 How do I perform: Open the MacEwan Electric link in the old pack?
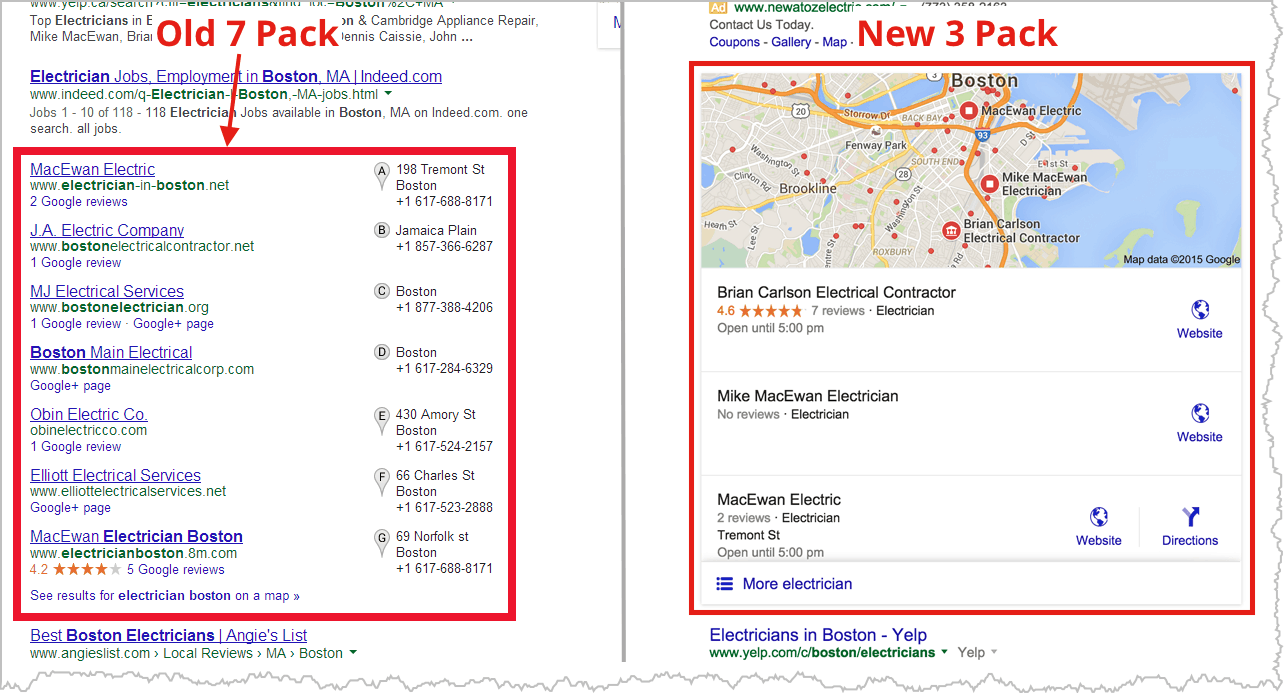92,169
